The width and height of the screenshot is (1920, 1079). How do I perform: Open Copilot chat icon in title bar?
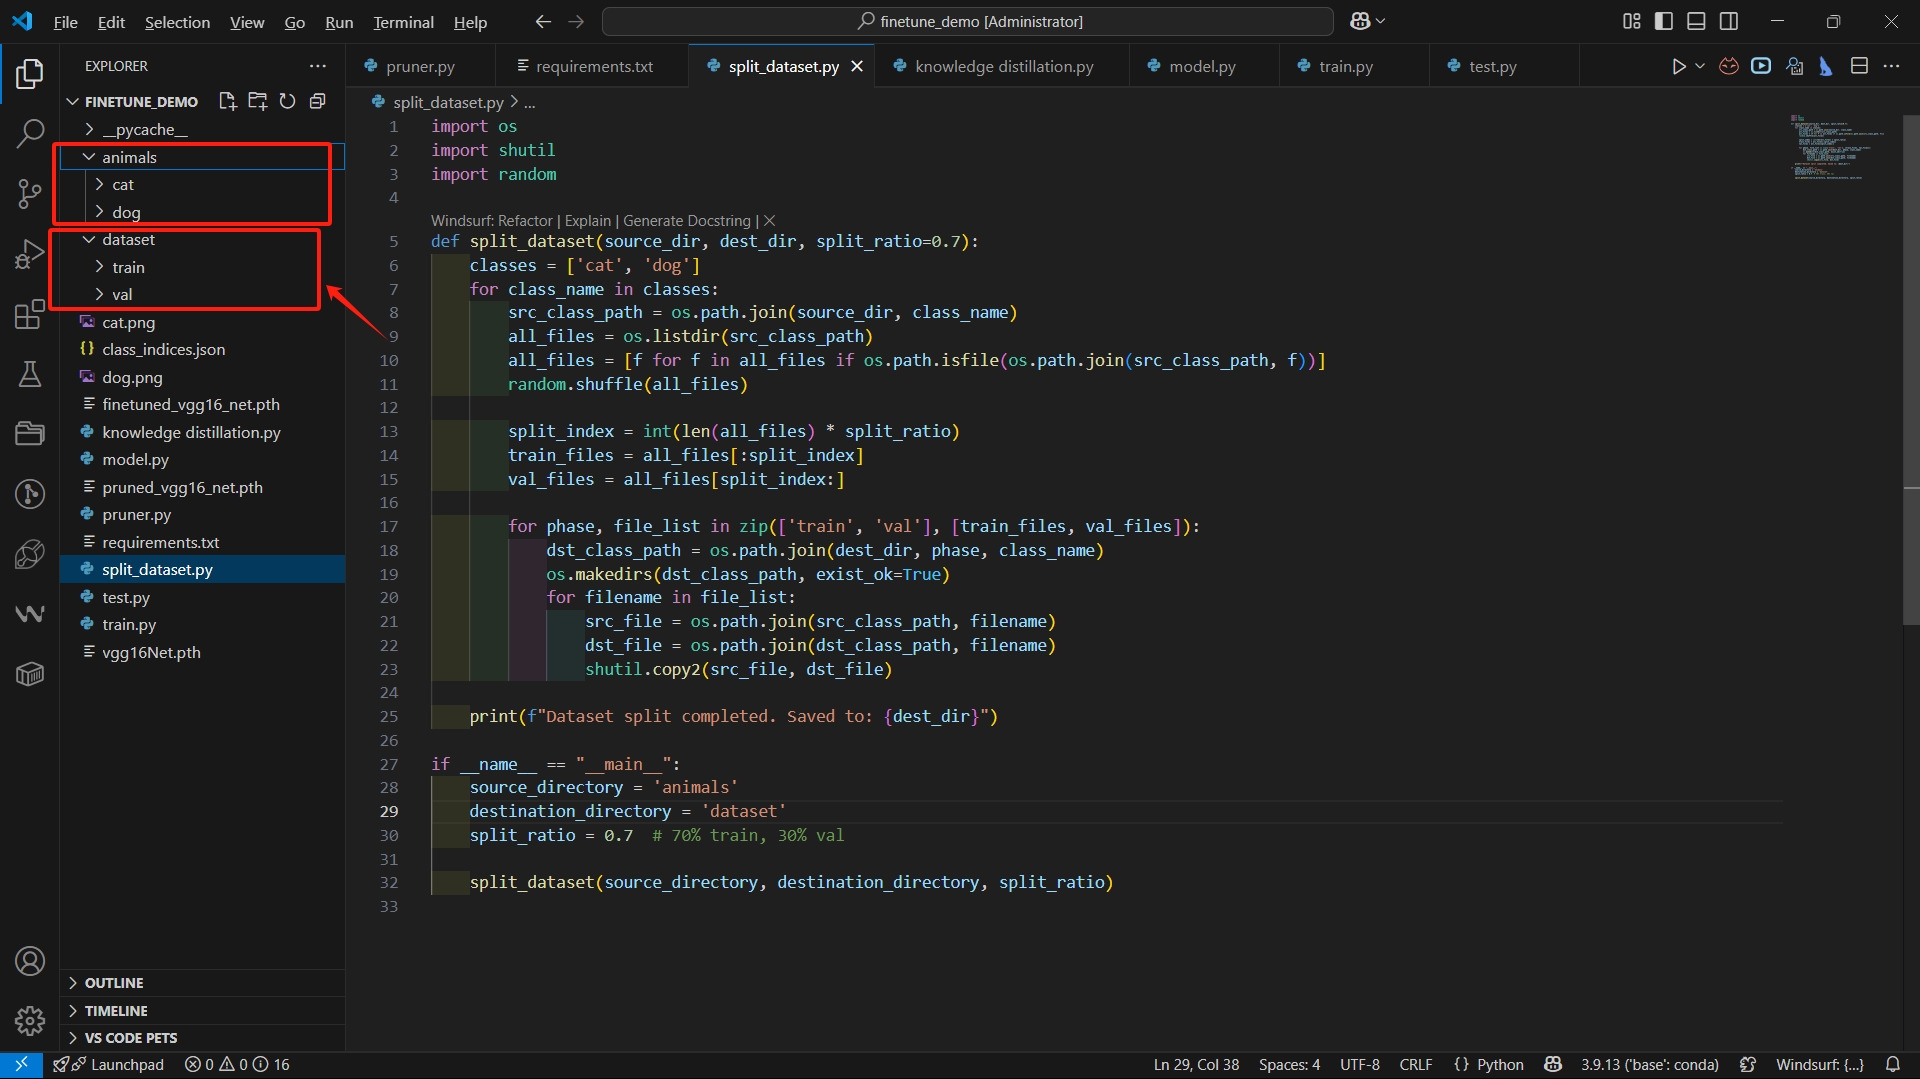(1361, 21)
